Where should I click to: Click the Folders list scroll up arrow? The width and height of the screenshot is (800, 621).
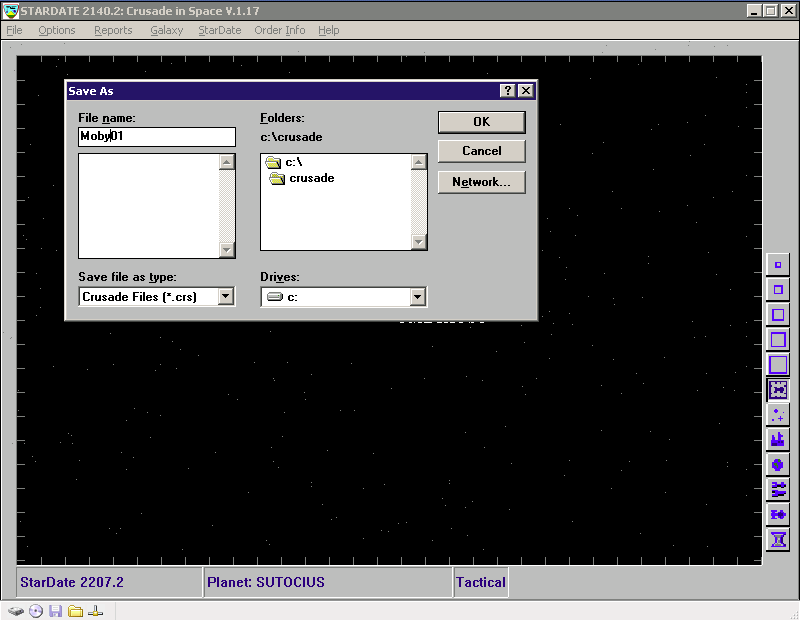(418, 162)
